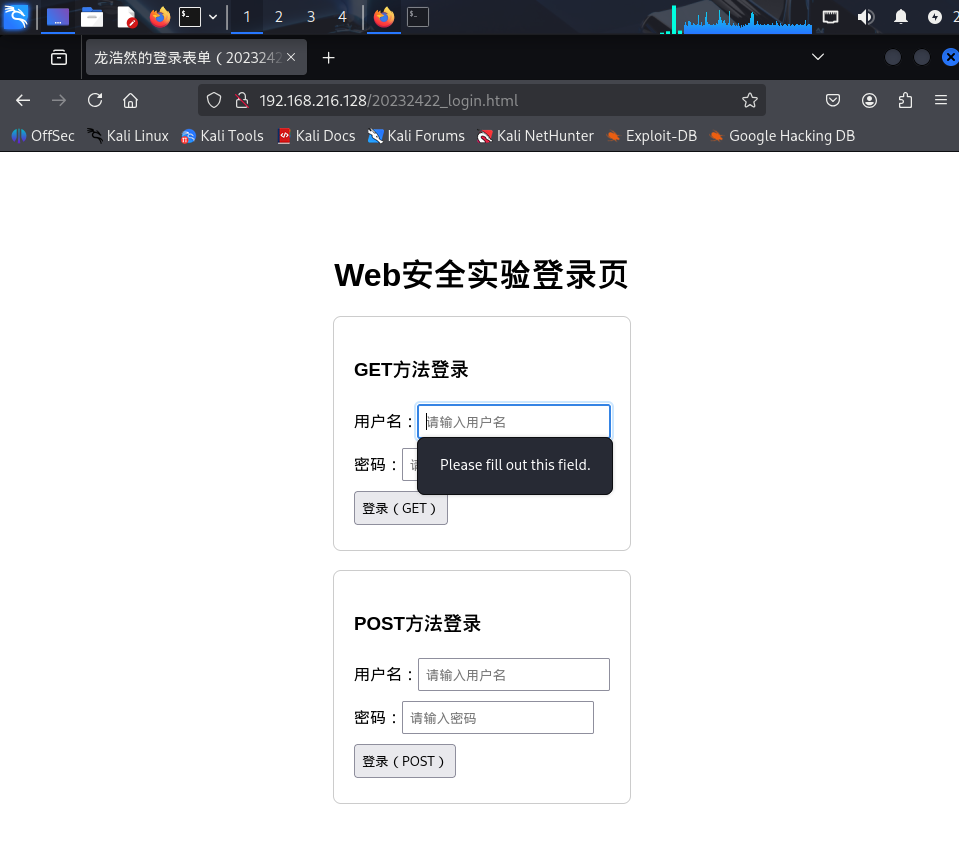The height and width of the screenshot is (852, 959).
Task: Open the Kali applications menu icon
Action: click(16, 17)
